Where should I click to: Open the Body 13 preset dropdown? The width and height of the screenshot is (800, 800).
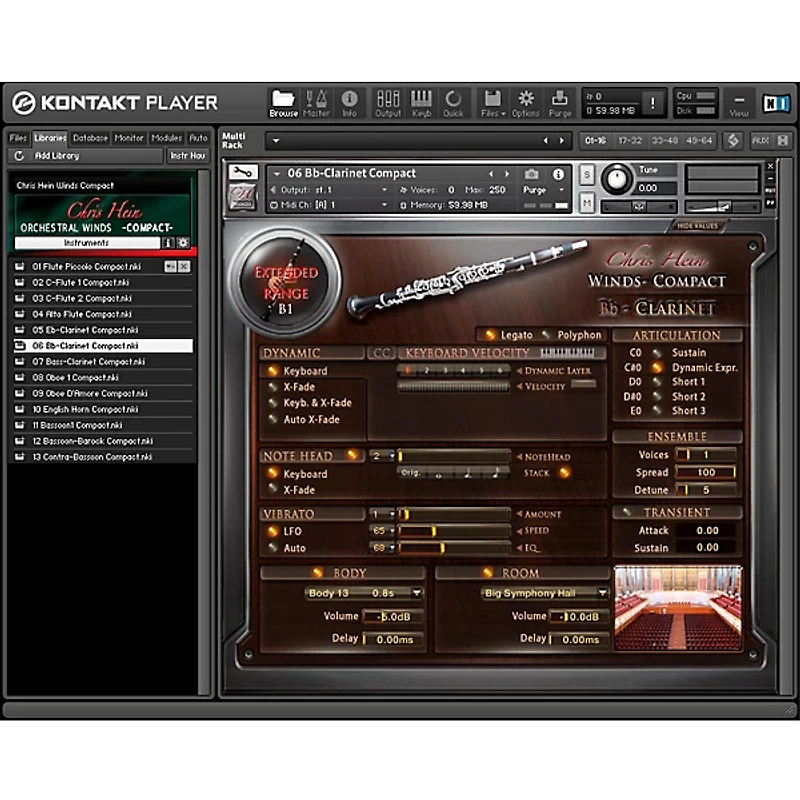tap(365, 593)
